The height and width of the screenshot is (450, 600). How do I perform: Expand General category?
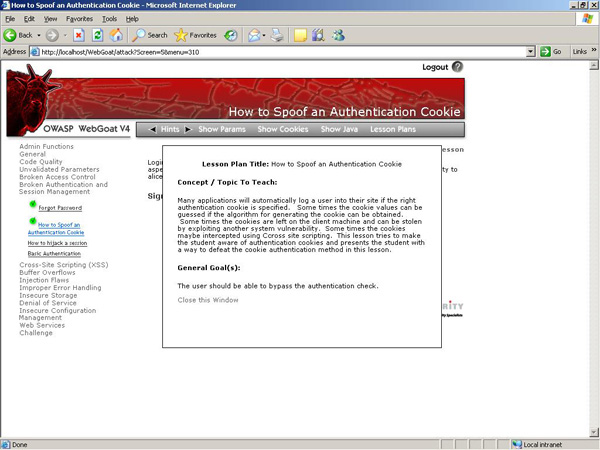[33, 154]
